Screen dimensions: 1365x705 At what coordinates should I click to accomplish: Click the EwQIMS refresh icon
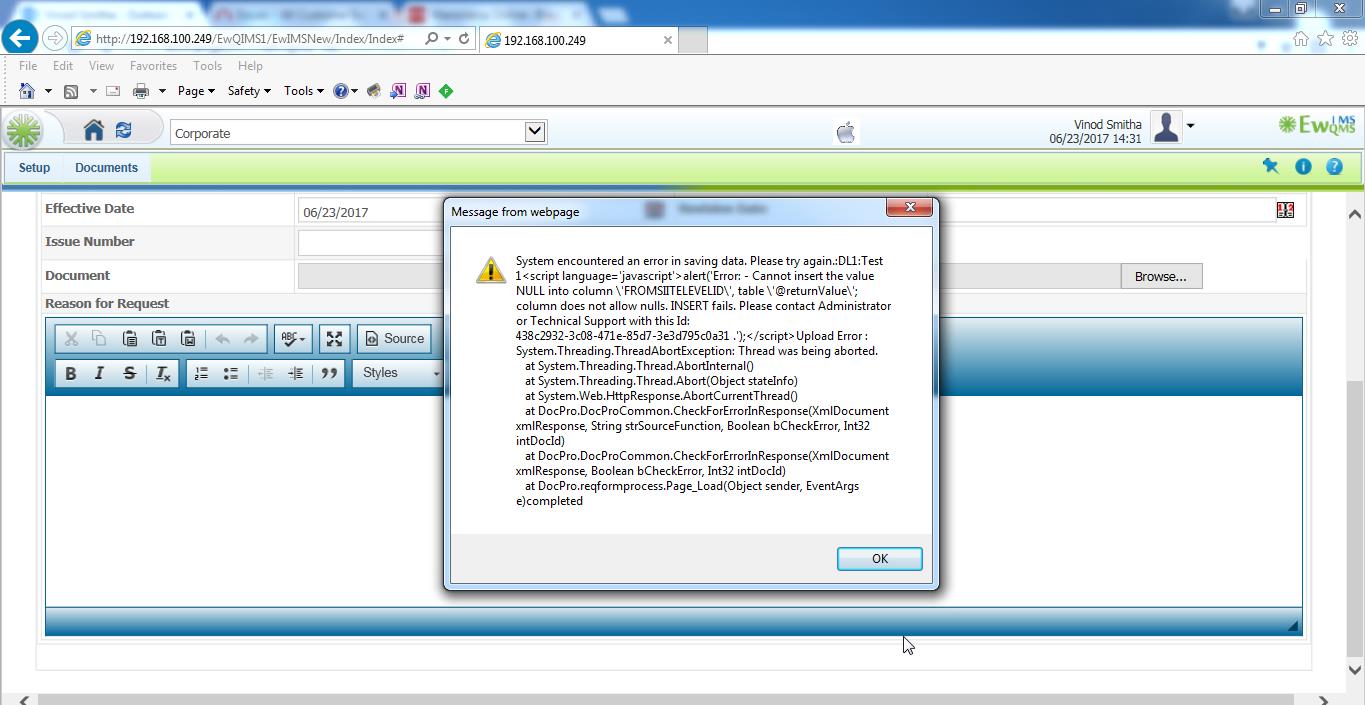tap(124, 130)
